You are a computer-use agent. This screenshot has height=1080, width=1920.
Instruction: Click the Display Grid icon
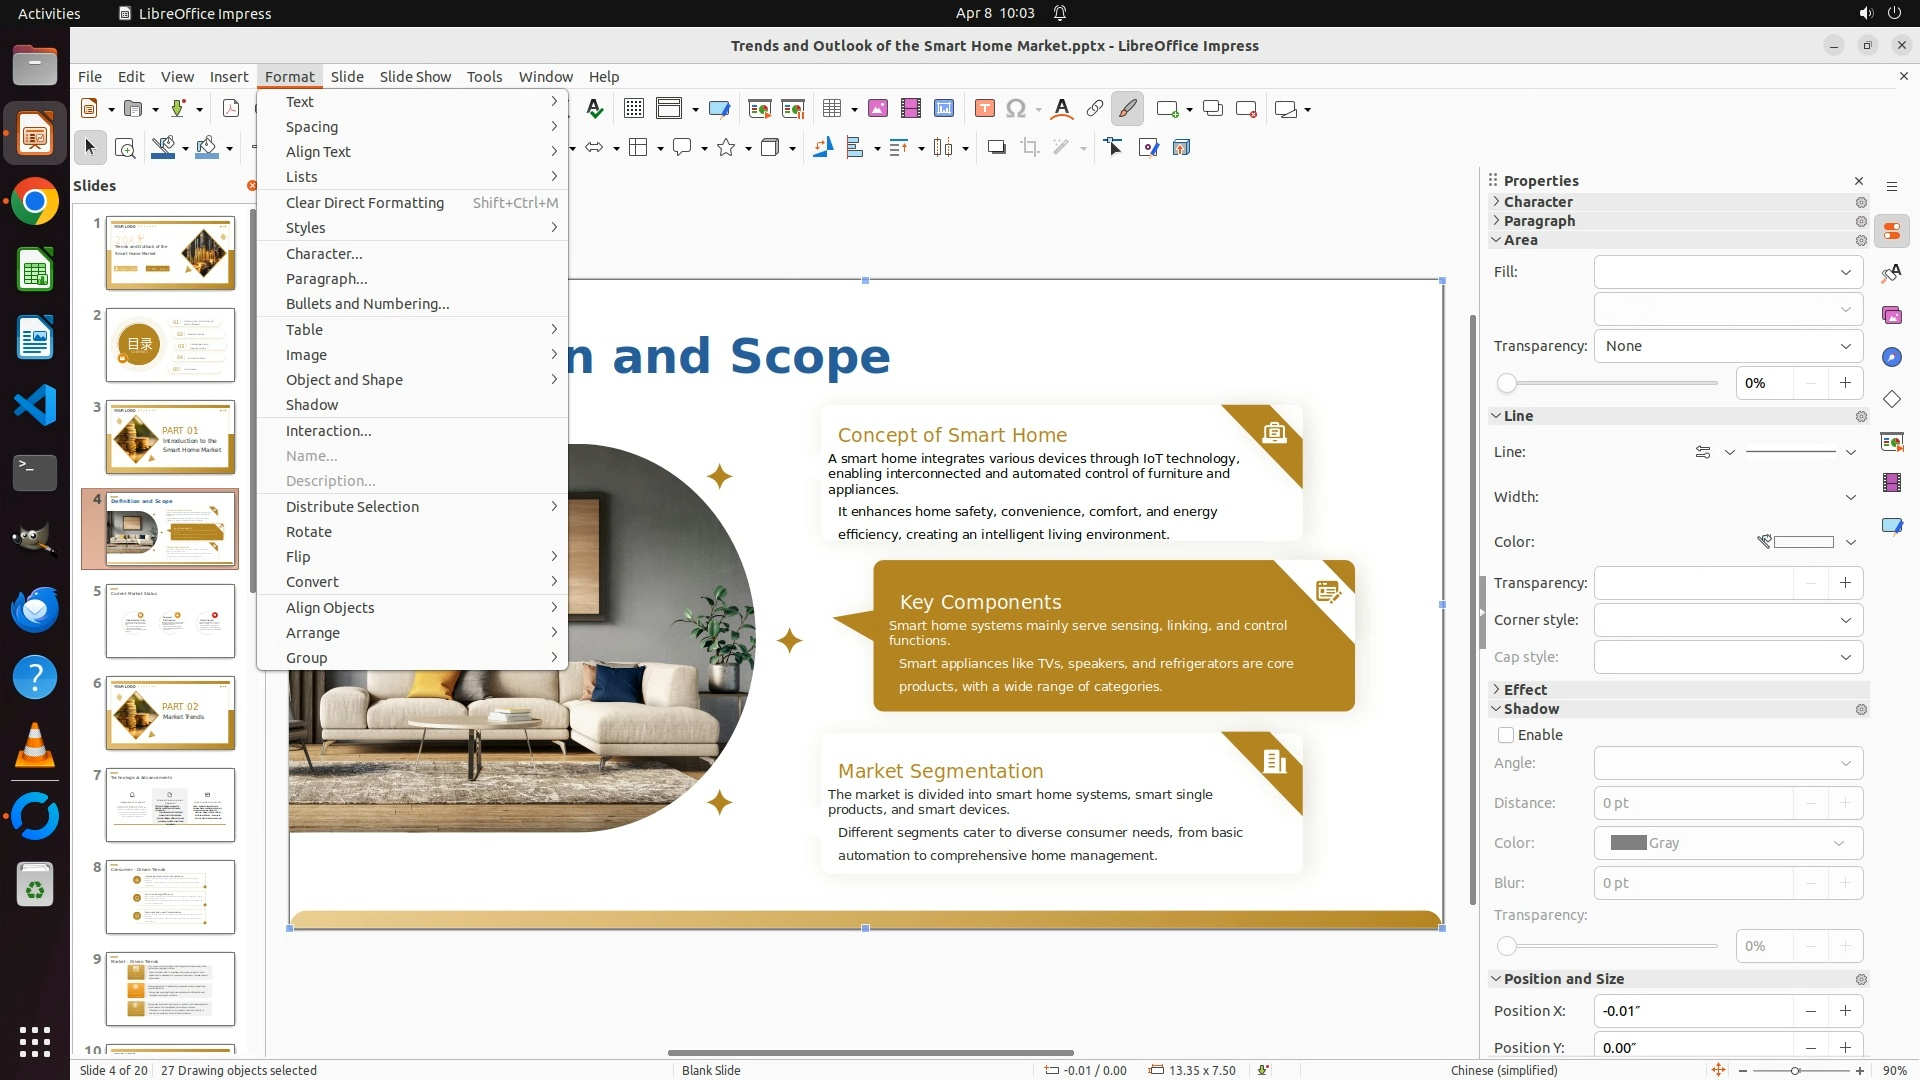[x=633, y=109]
